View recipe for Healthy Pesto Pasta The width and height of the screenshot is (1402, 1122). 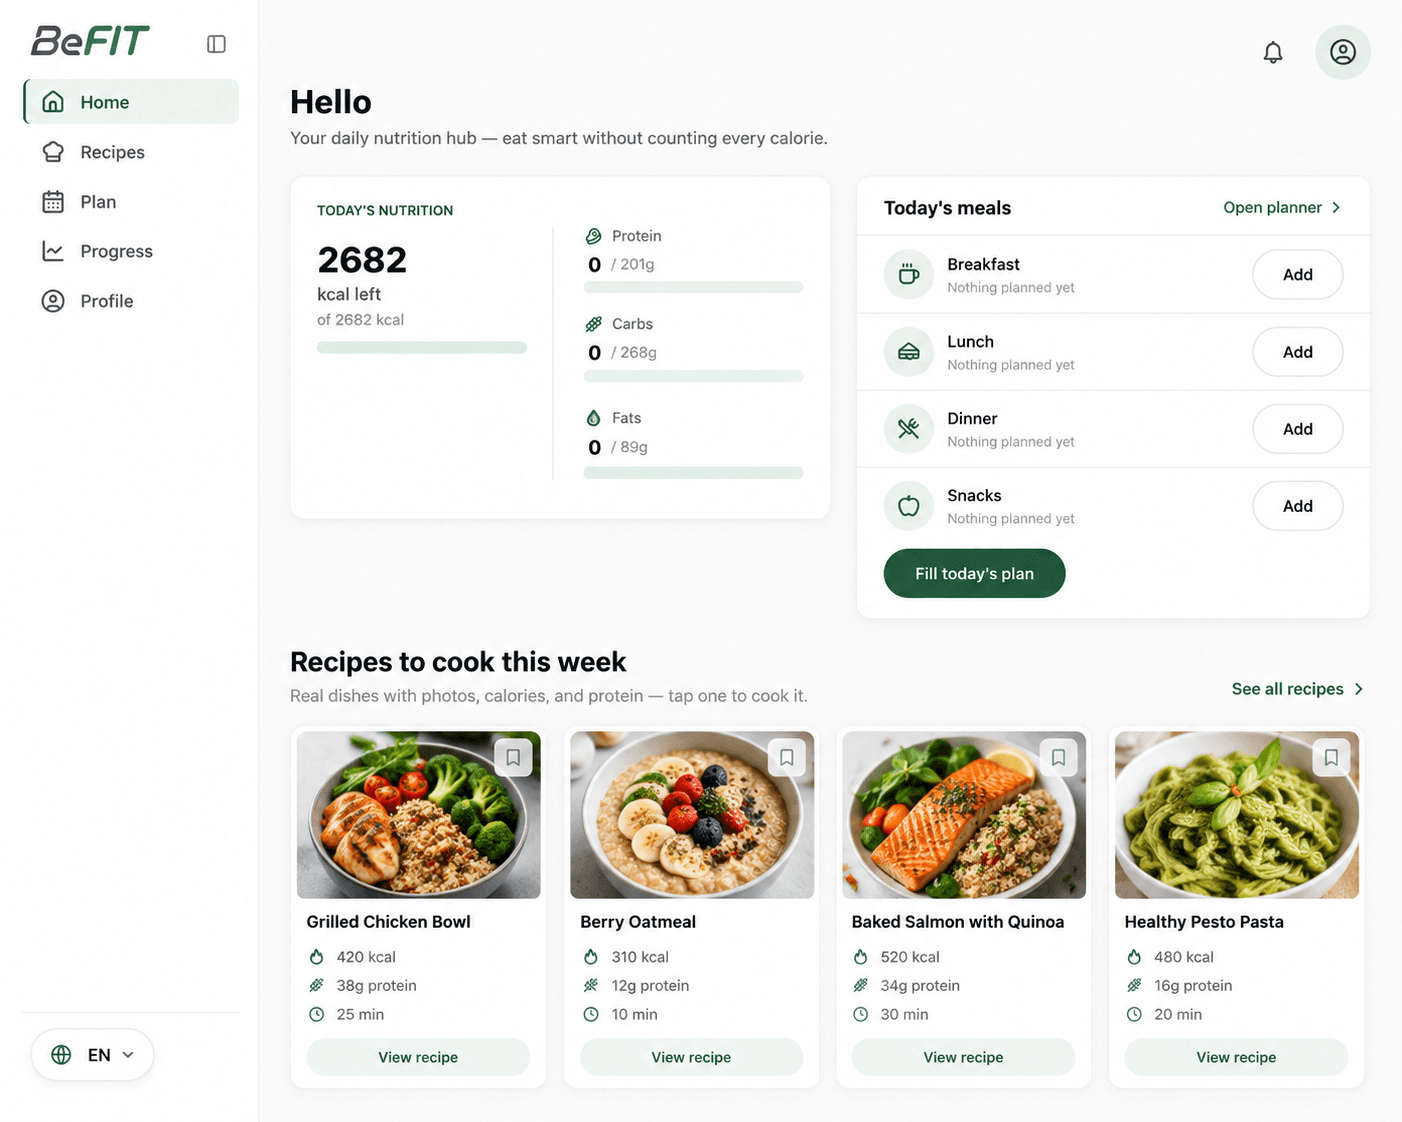[x=1236, y=1057]
